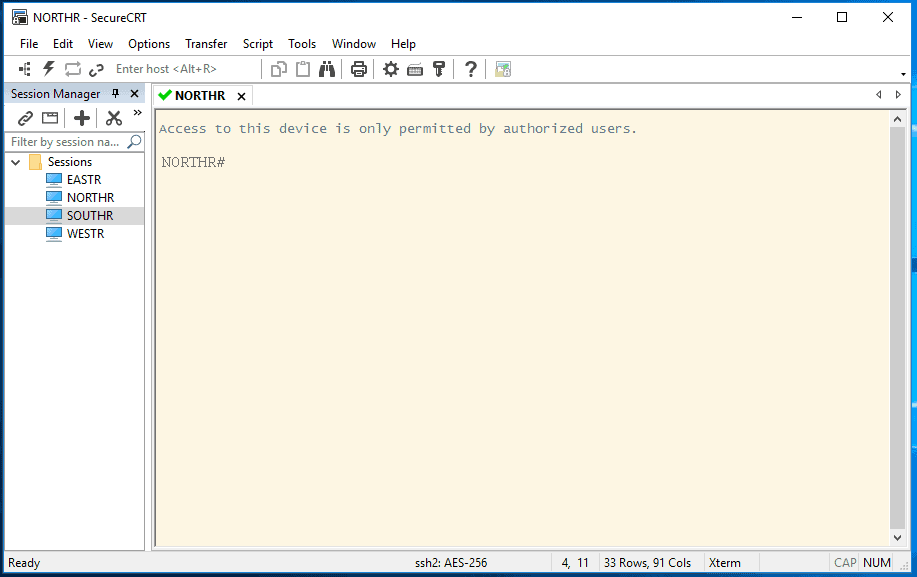Click the terminal scrollbar down arrow

897,537
